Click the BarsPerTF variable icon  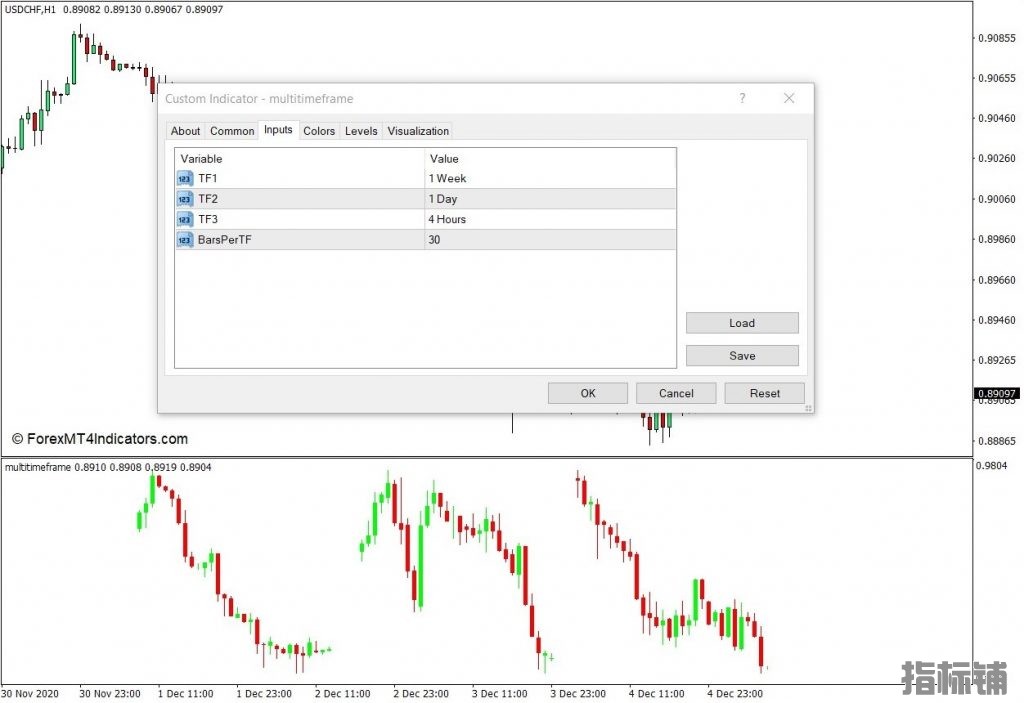pos(185,240)
